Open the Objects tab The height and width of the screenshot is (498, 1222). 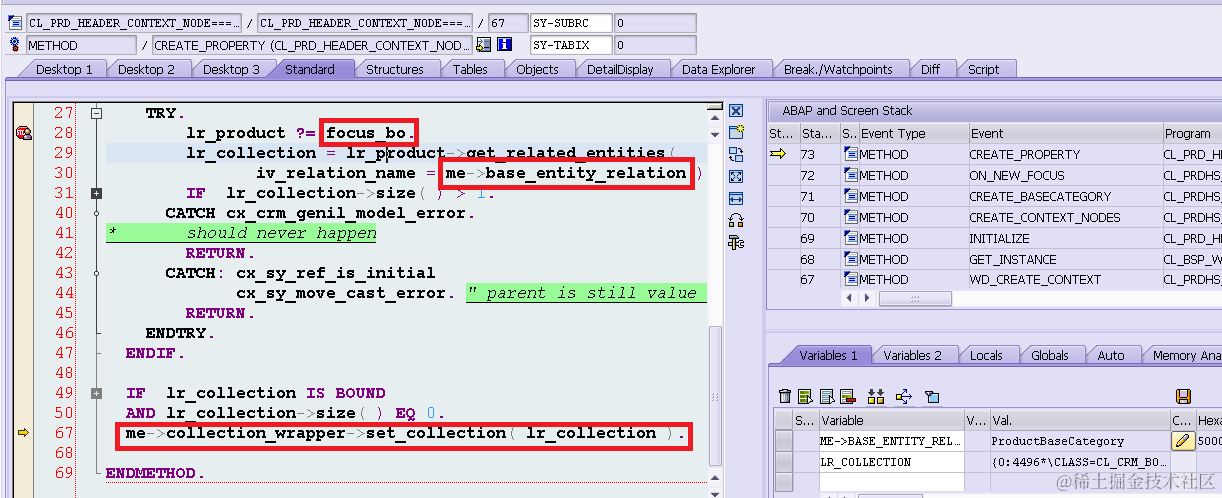pos(537,69)
